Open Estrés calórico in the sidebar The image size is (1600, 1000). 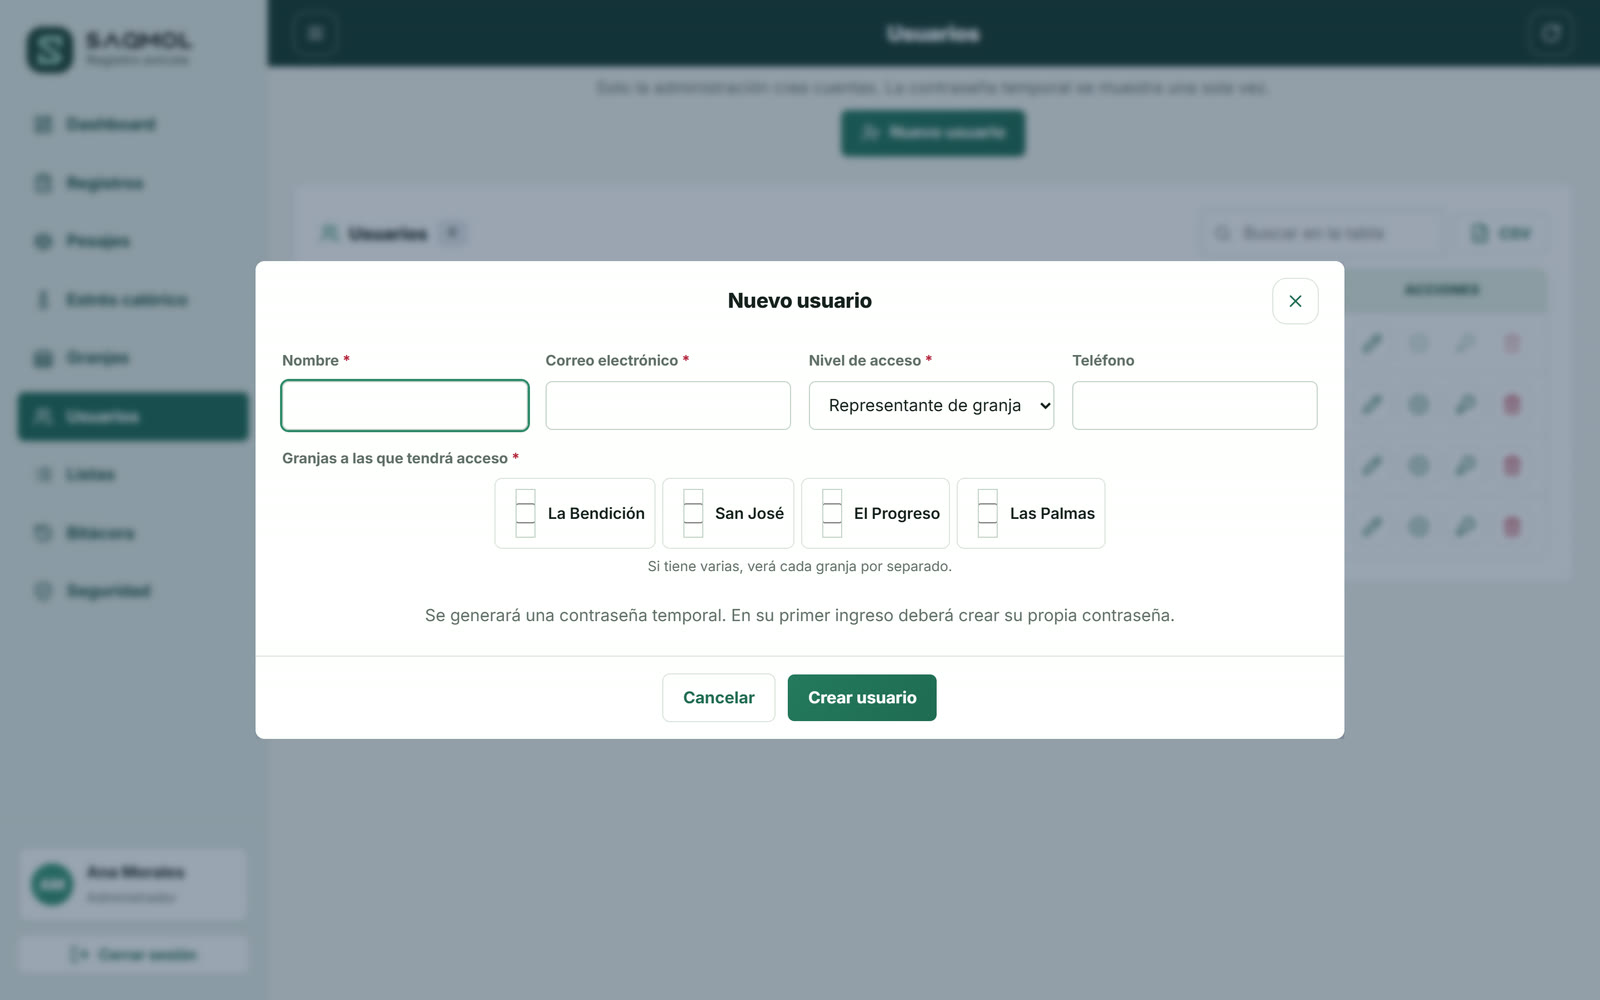tap(133, 300)
